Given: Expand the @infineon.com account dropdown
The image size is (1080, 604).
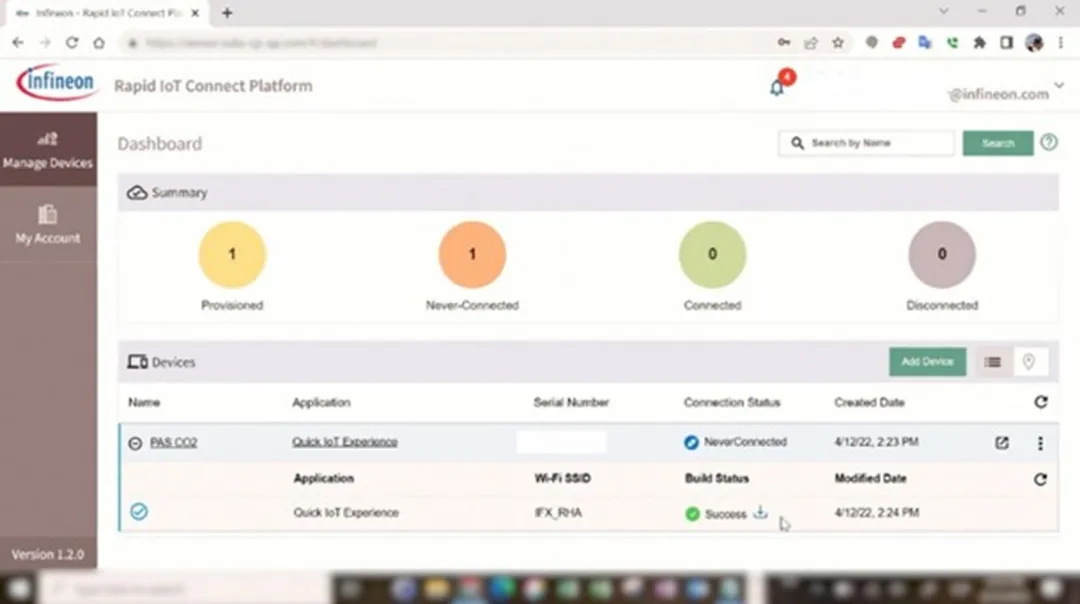Looking at the screenshot, I should [1059, 86].
